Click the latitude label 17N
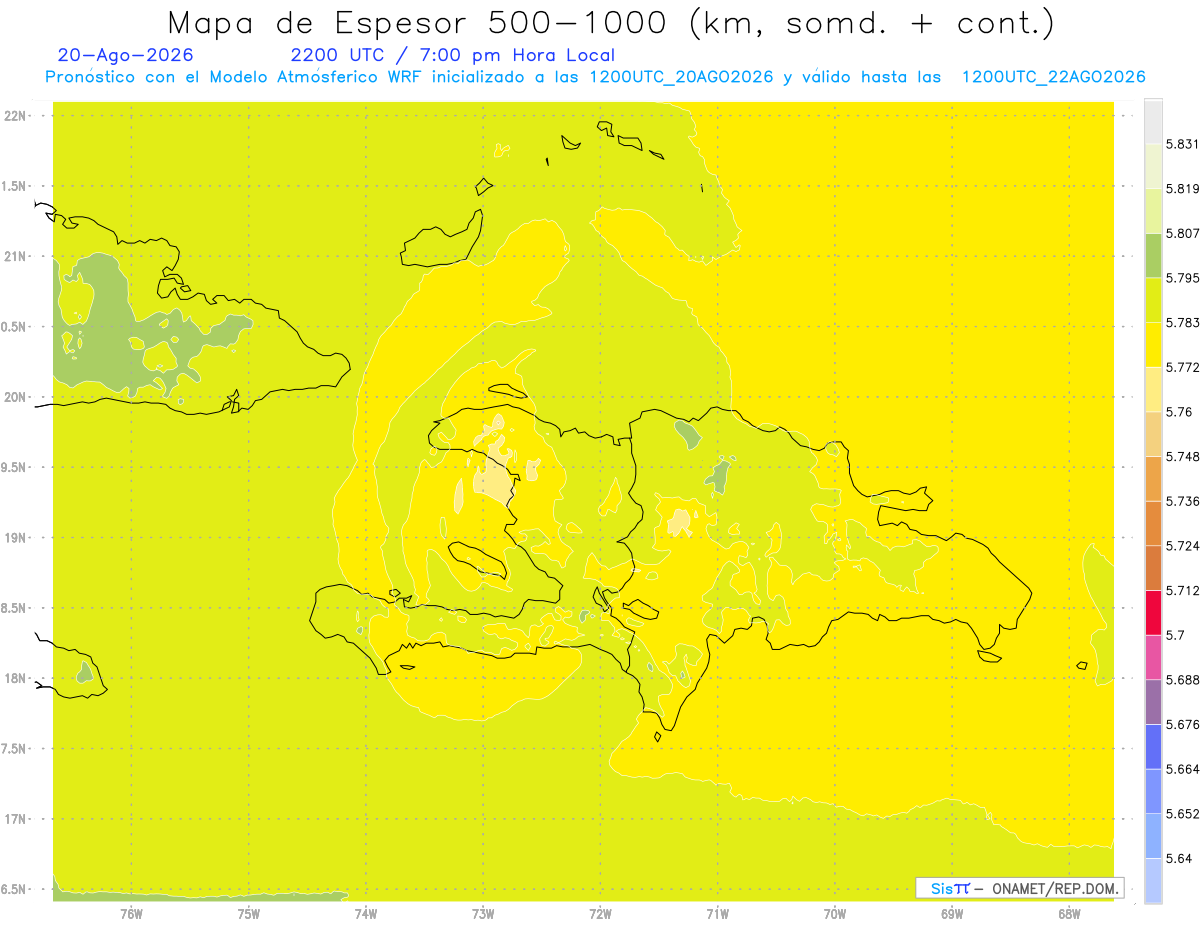Viewport: 1200px width, 927px height. (x=15, y=819)
